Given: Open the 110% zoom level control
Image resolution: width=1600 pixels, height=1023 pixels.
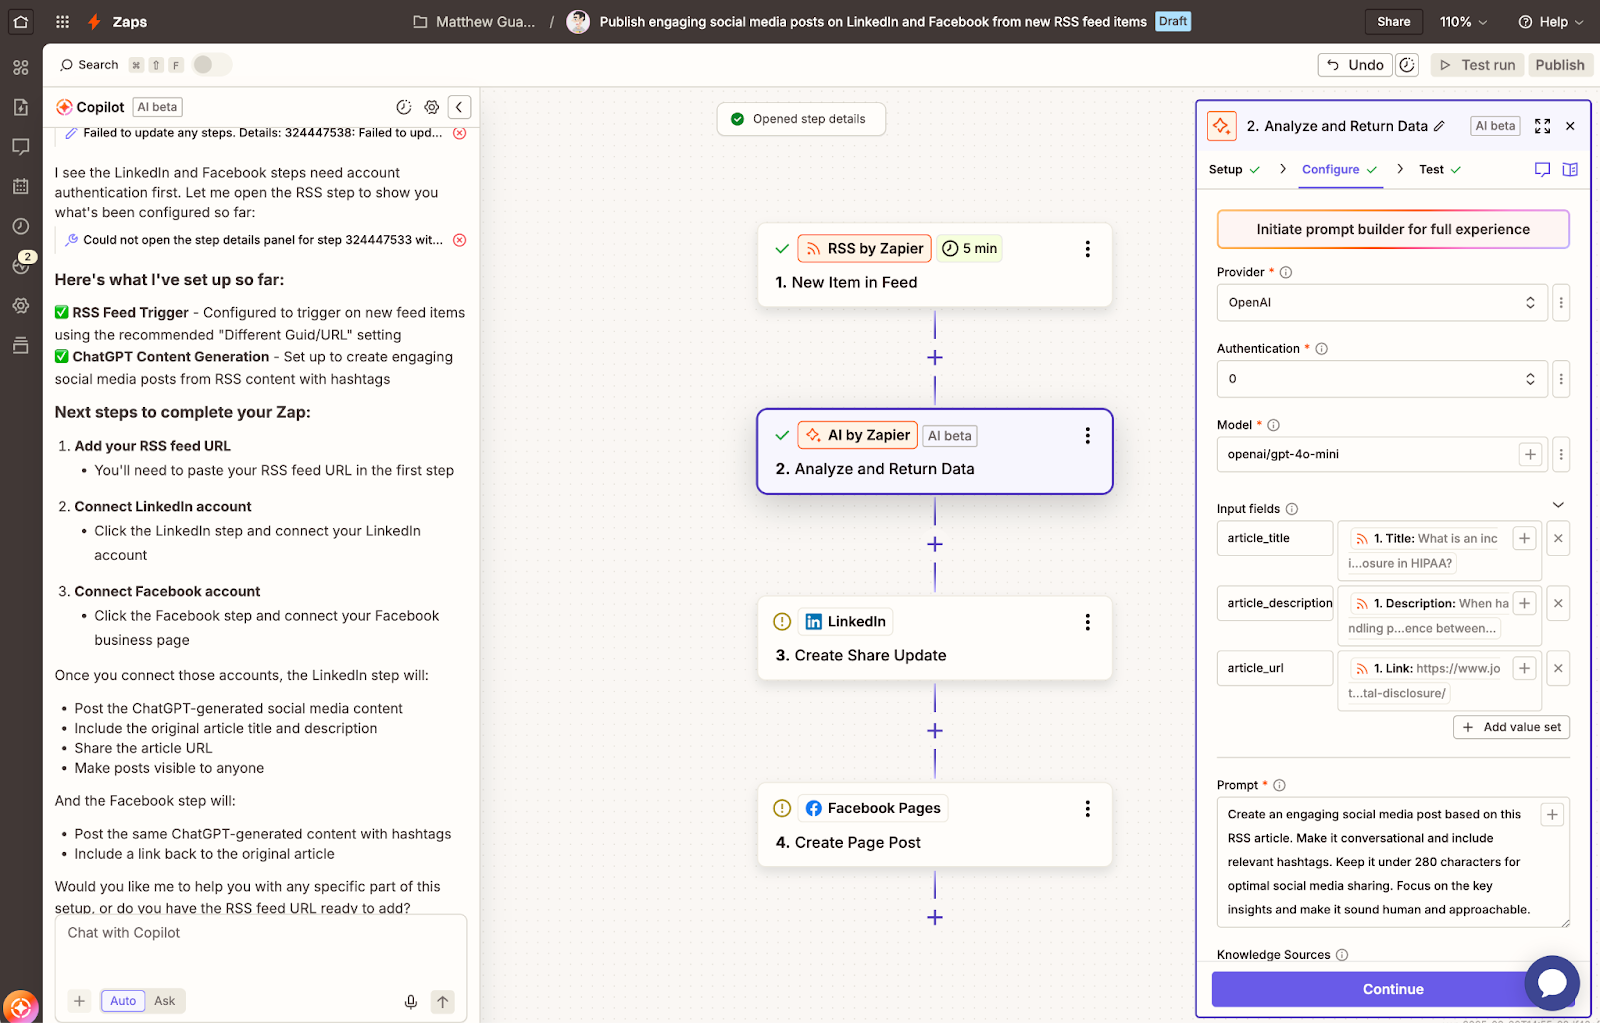Looking at the screenshot, I should point(1462,21).
